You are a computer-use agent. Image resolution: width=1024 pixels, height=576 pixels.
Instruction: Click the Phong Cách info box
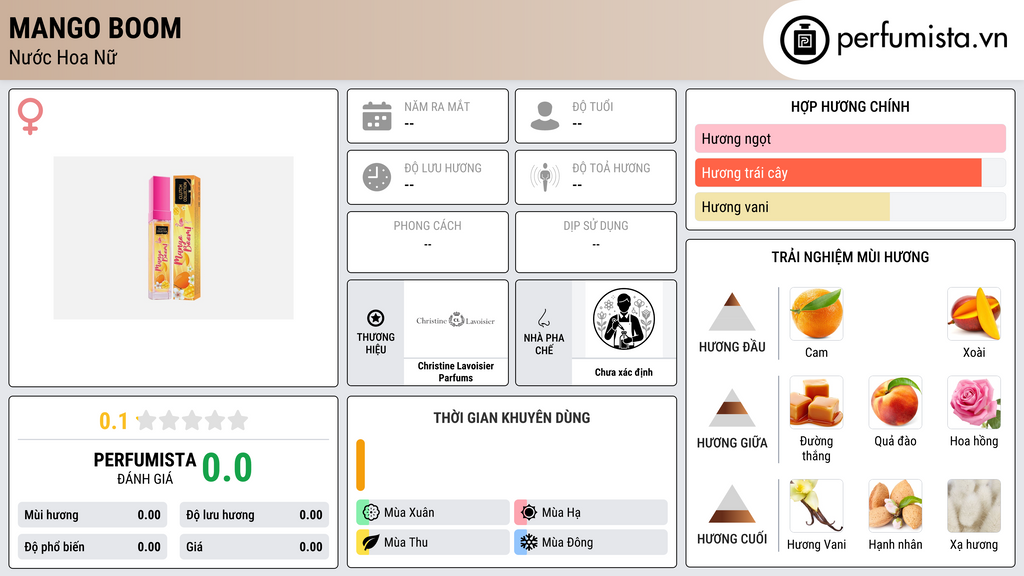[428, 242]
